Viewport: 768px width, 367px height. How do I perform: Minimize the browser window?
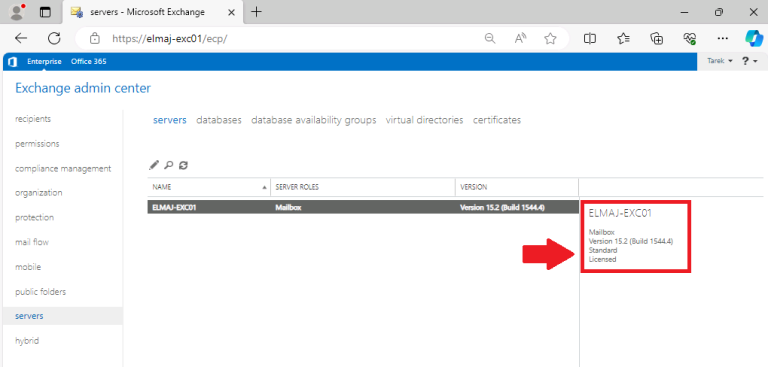tap(684, 13)
